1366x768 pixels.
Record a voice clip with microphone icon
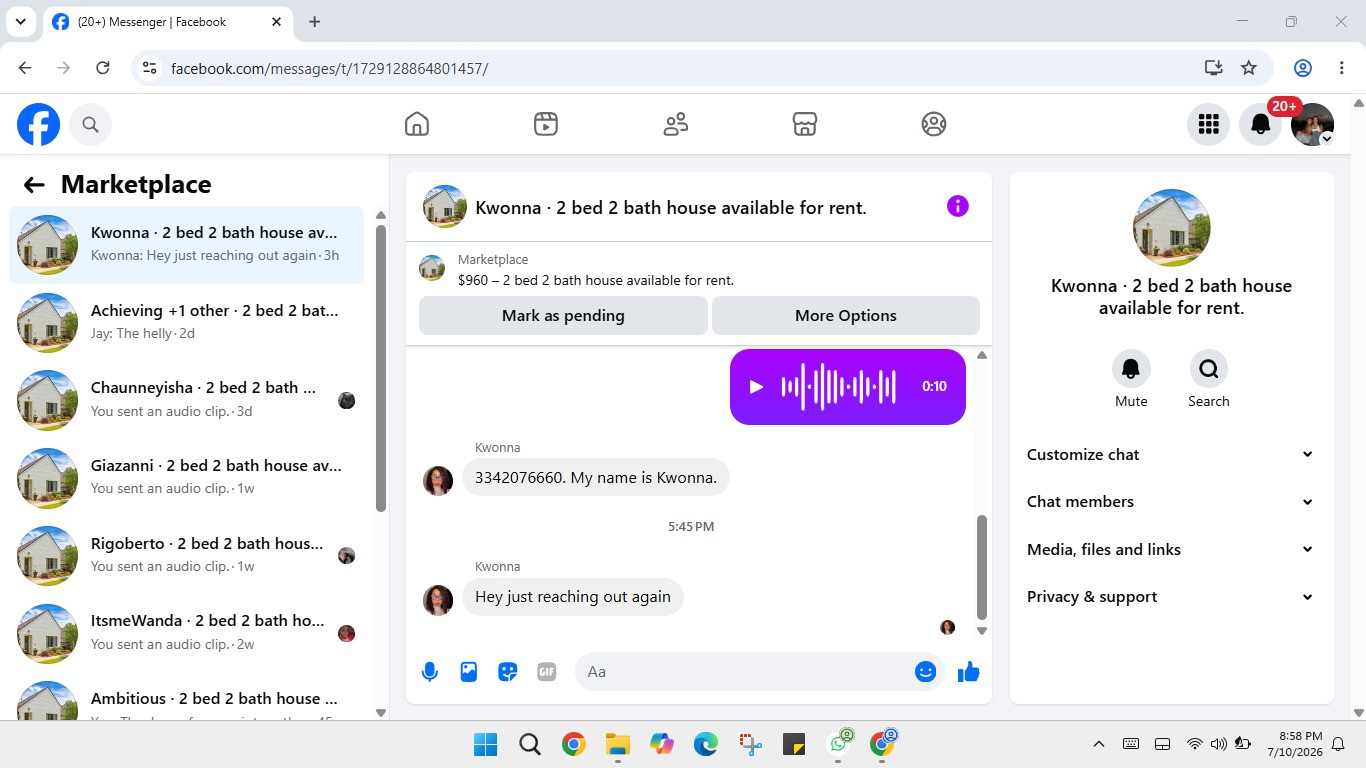click(x=430, y=672)
